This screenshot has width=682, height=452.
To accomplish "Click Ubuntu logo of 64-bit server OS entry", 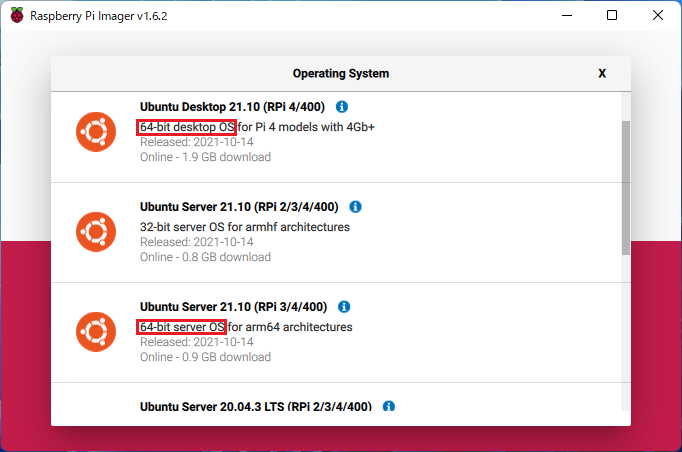I will (96, 332).
